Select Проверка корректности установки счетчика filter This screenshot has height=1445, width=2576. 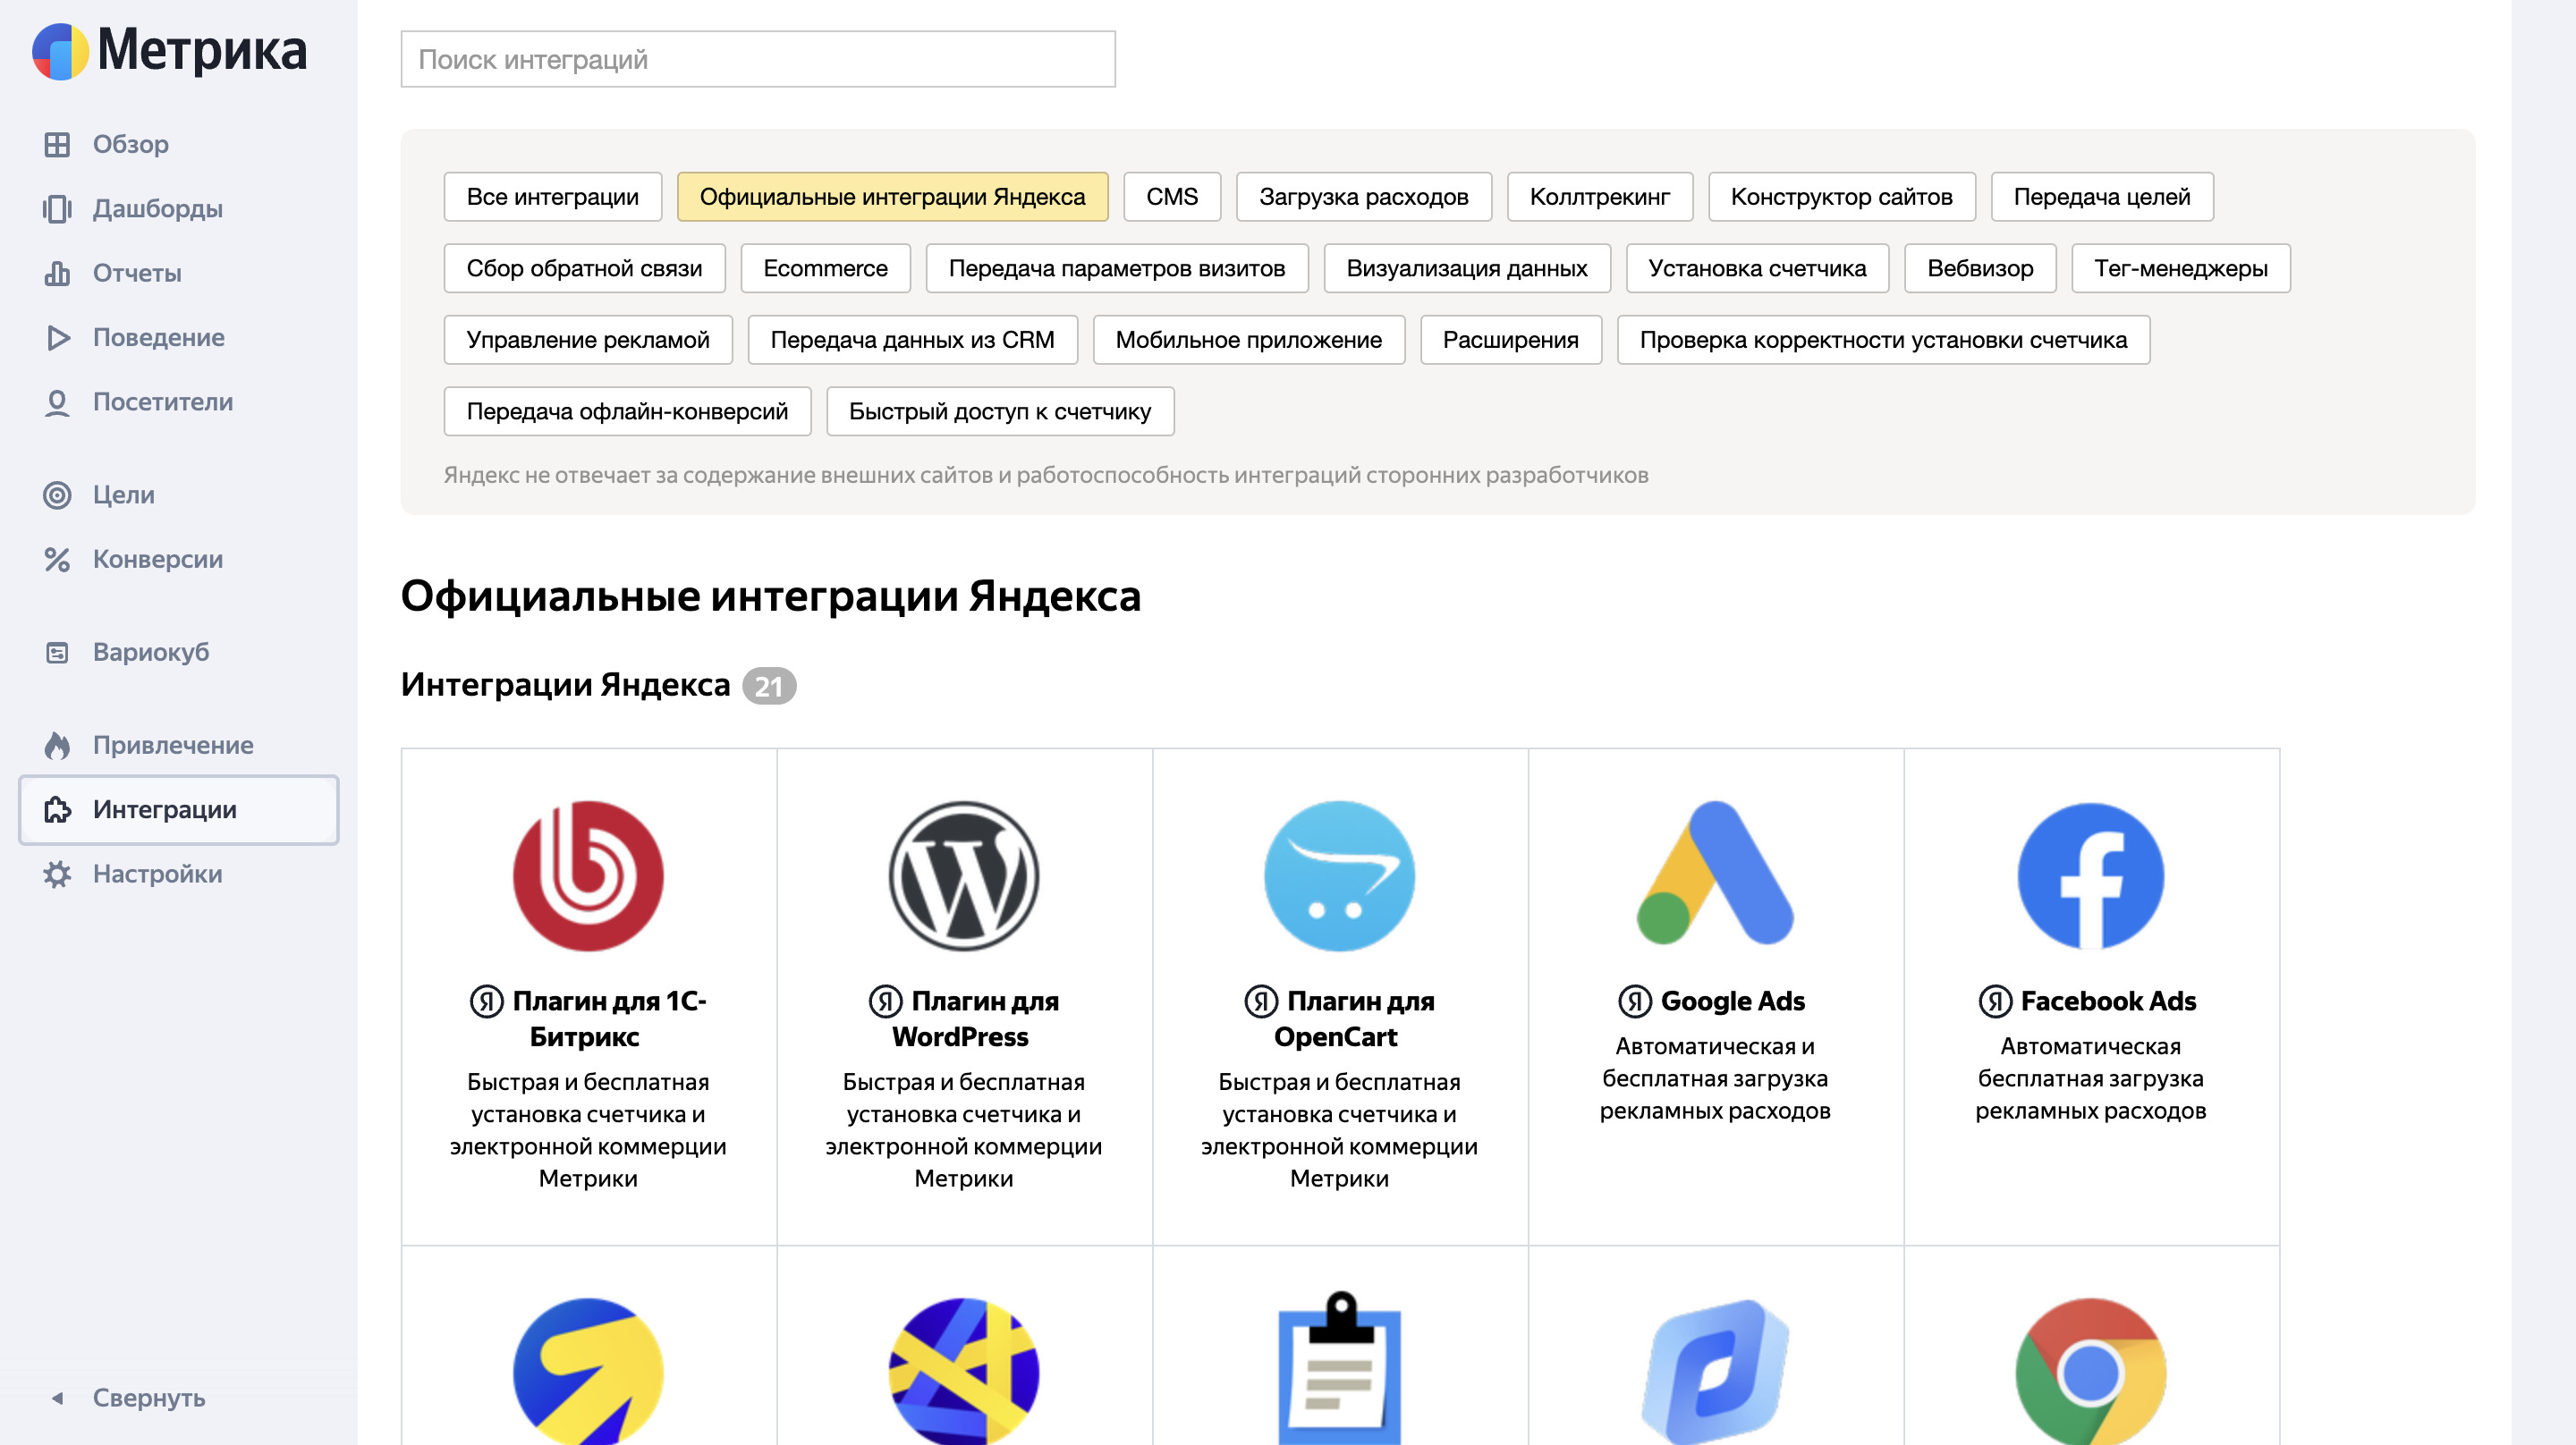1883,340
